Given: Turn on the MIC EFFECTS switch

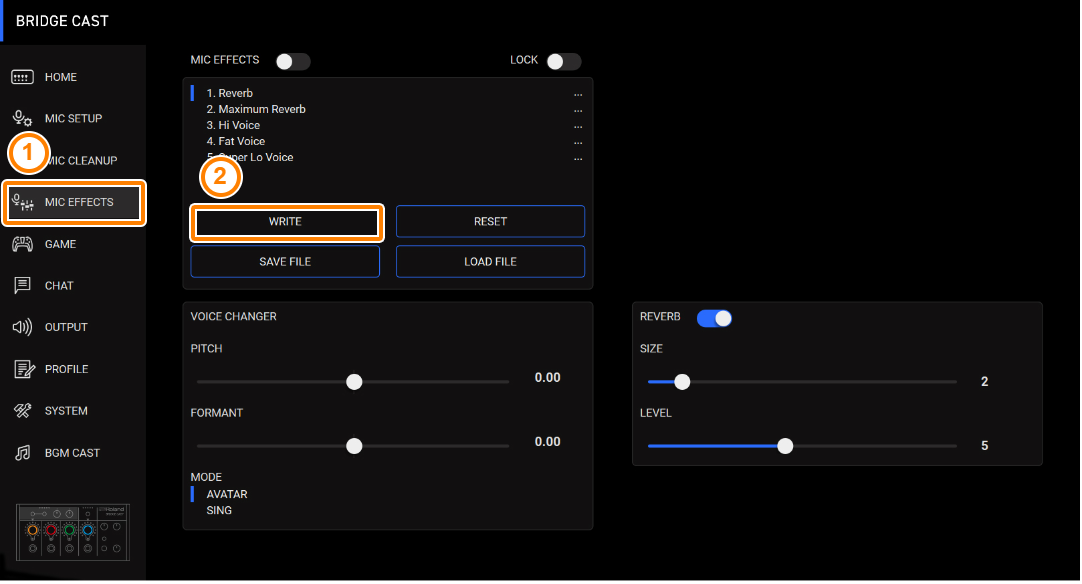Looking at the screenshot, I should (293, 61).
